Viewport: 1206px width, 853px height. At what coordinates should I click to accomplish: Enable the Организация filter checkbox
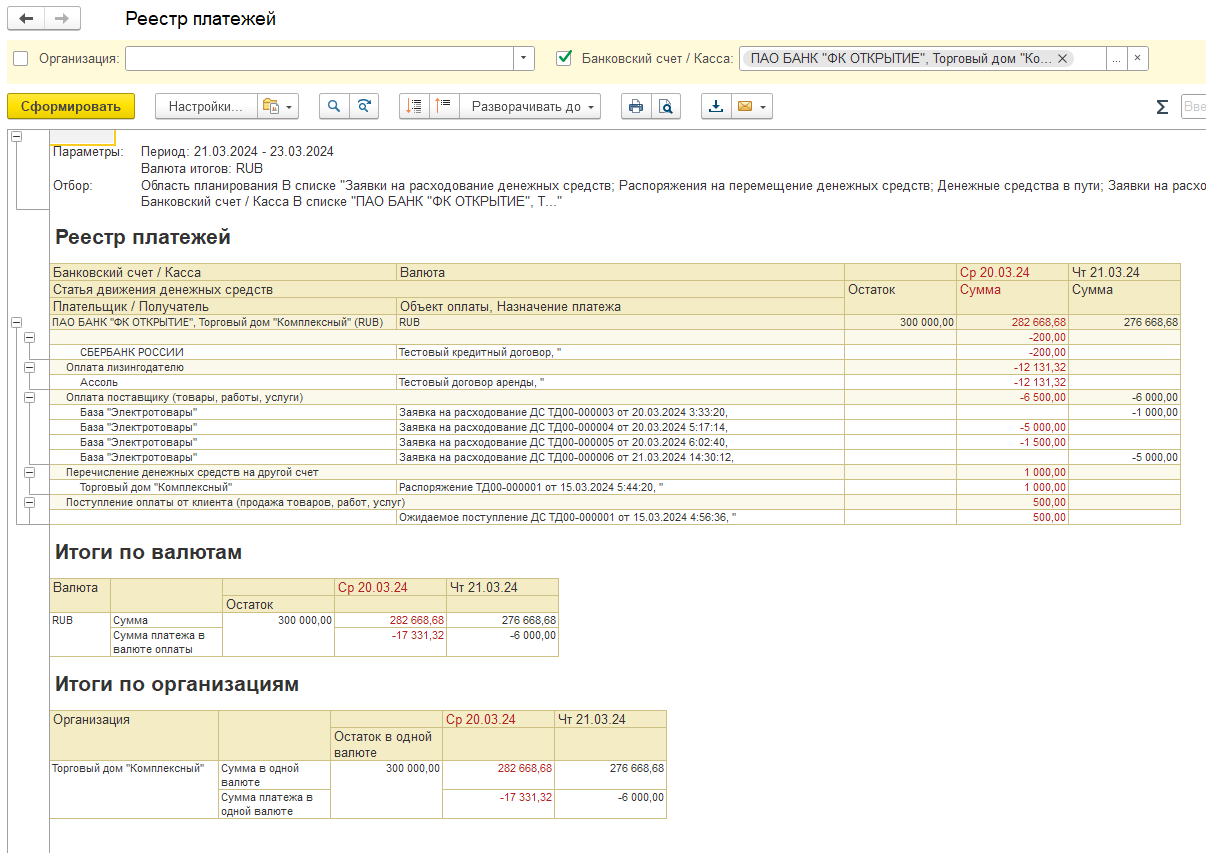click(21, 59)
